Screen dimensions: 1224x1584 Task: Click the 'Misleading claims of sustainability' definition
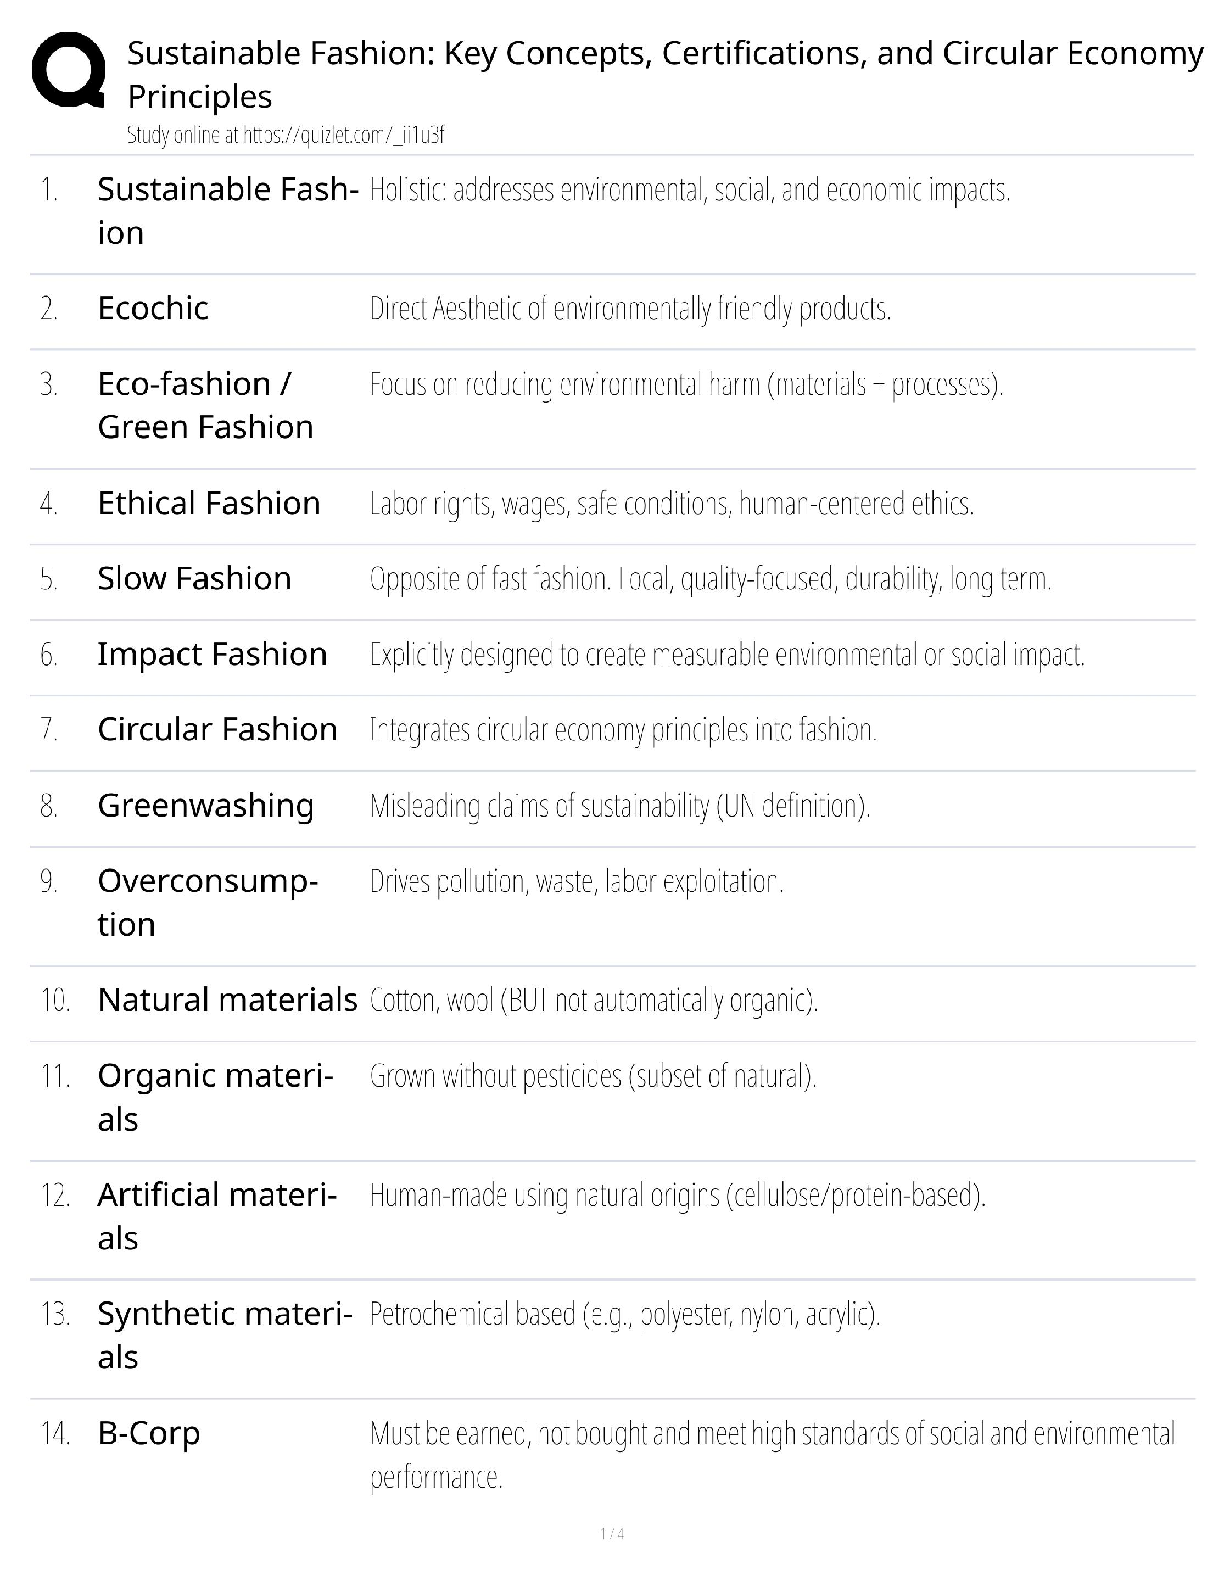coord(620,806)
